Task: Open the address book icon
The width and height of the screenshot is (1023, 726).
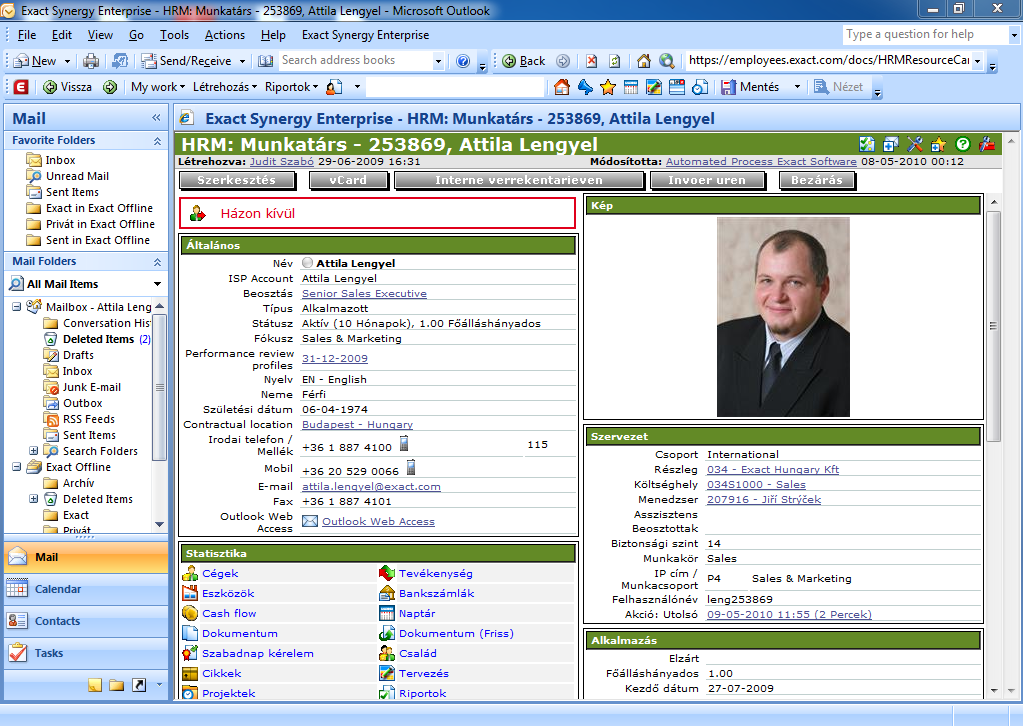Action: click(265, 61)
